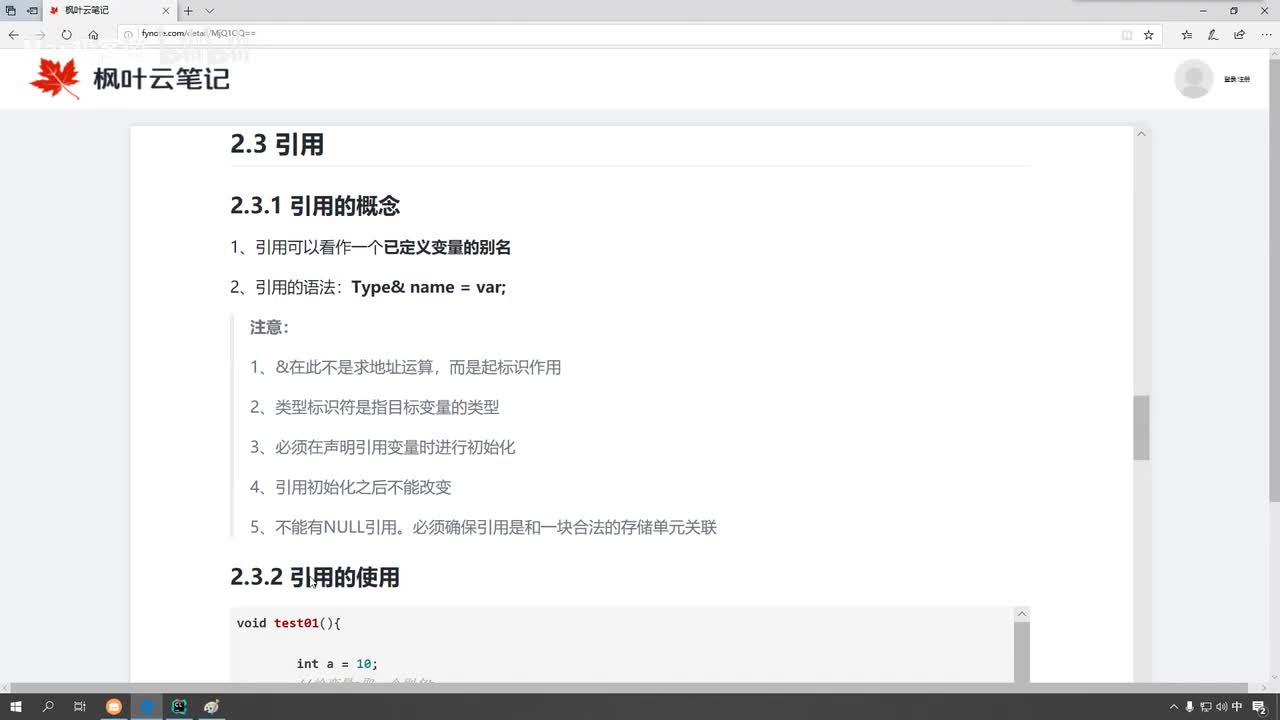Click note line 必须在声明引用变量时进行初始化
1280x720 pixels.
point(383,447)
